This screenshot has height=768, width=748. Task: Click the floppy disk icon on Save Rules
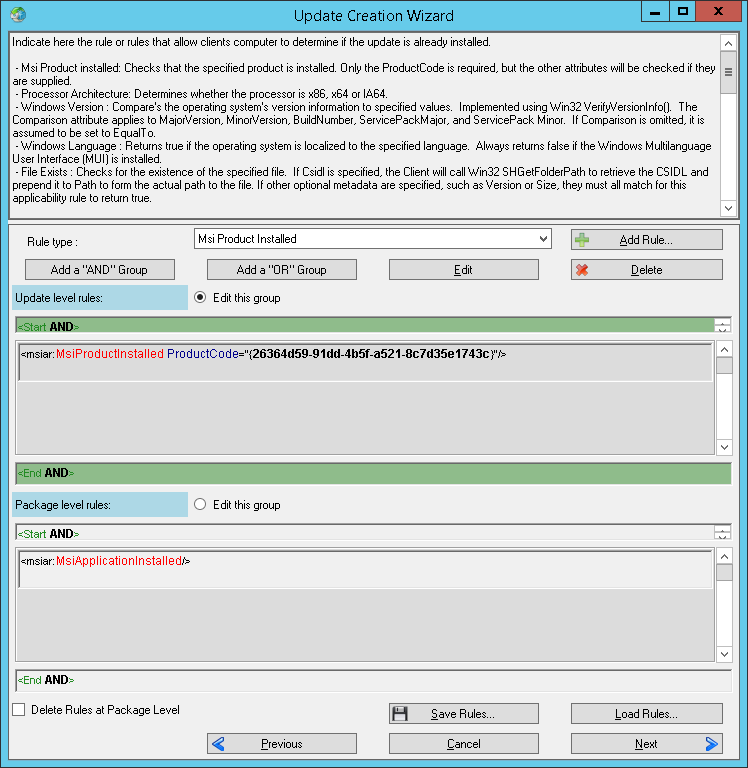[400, 714]
